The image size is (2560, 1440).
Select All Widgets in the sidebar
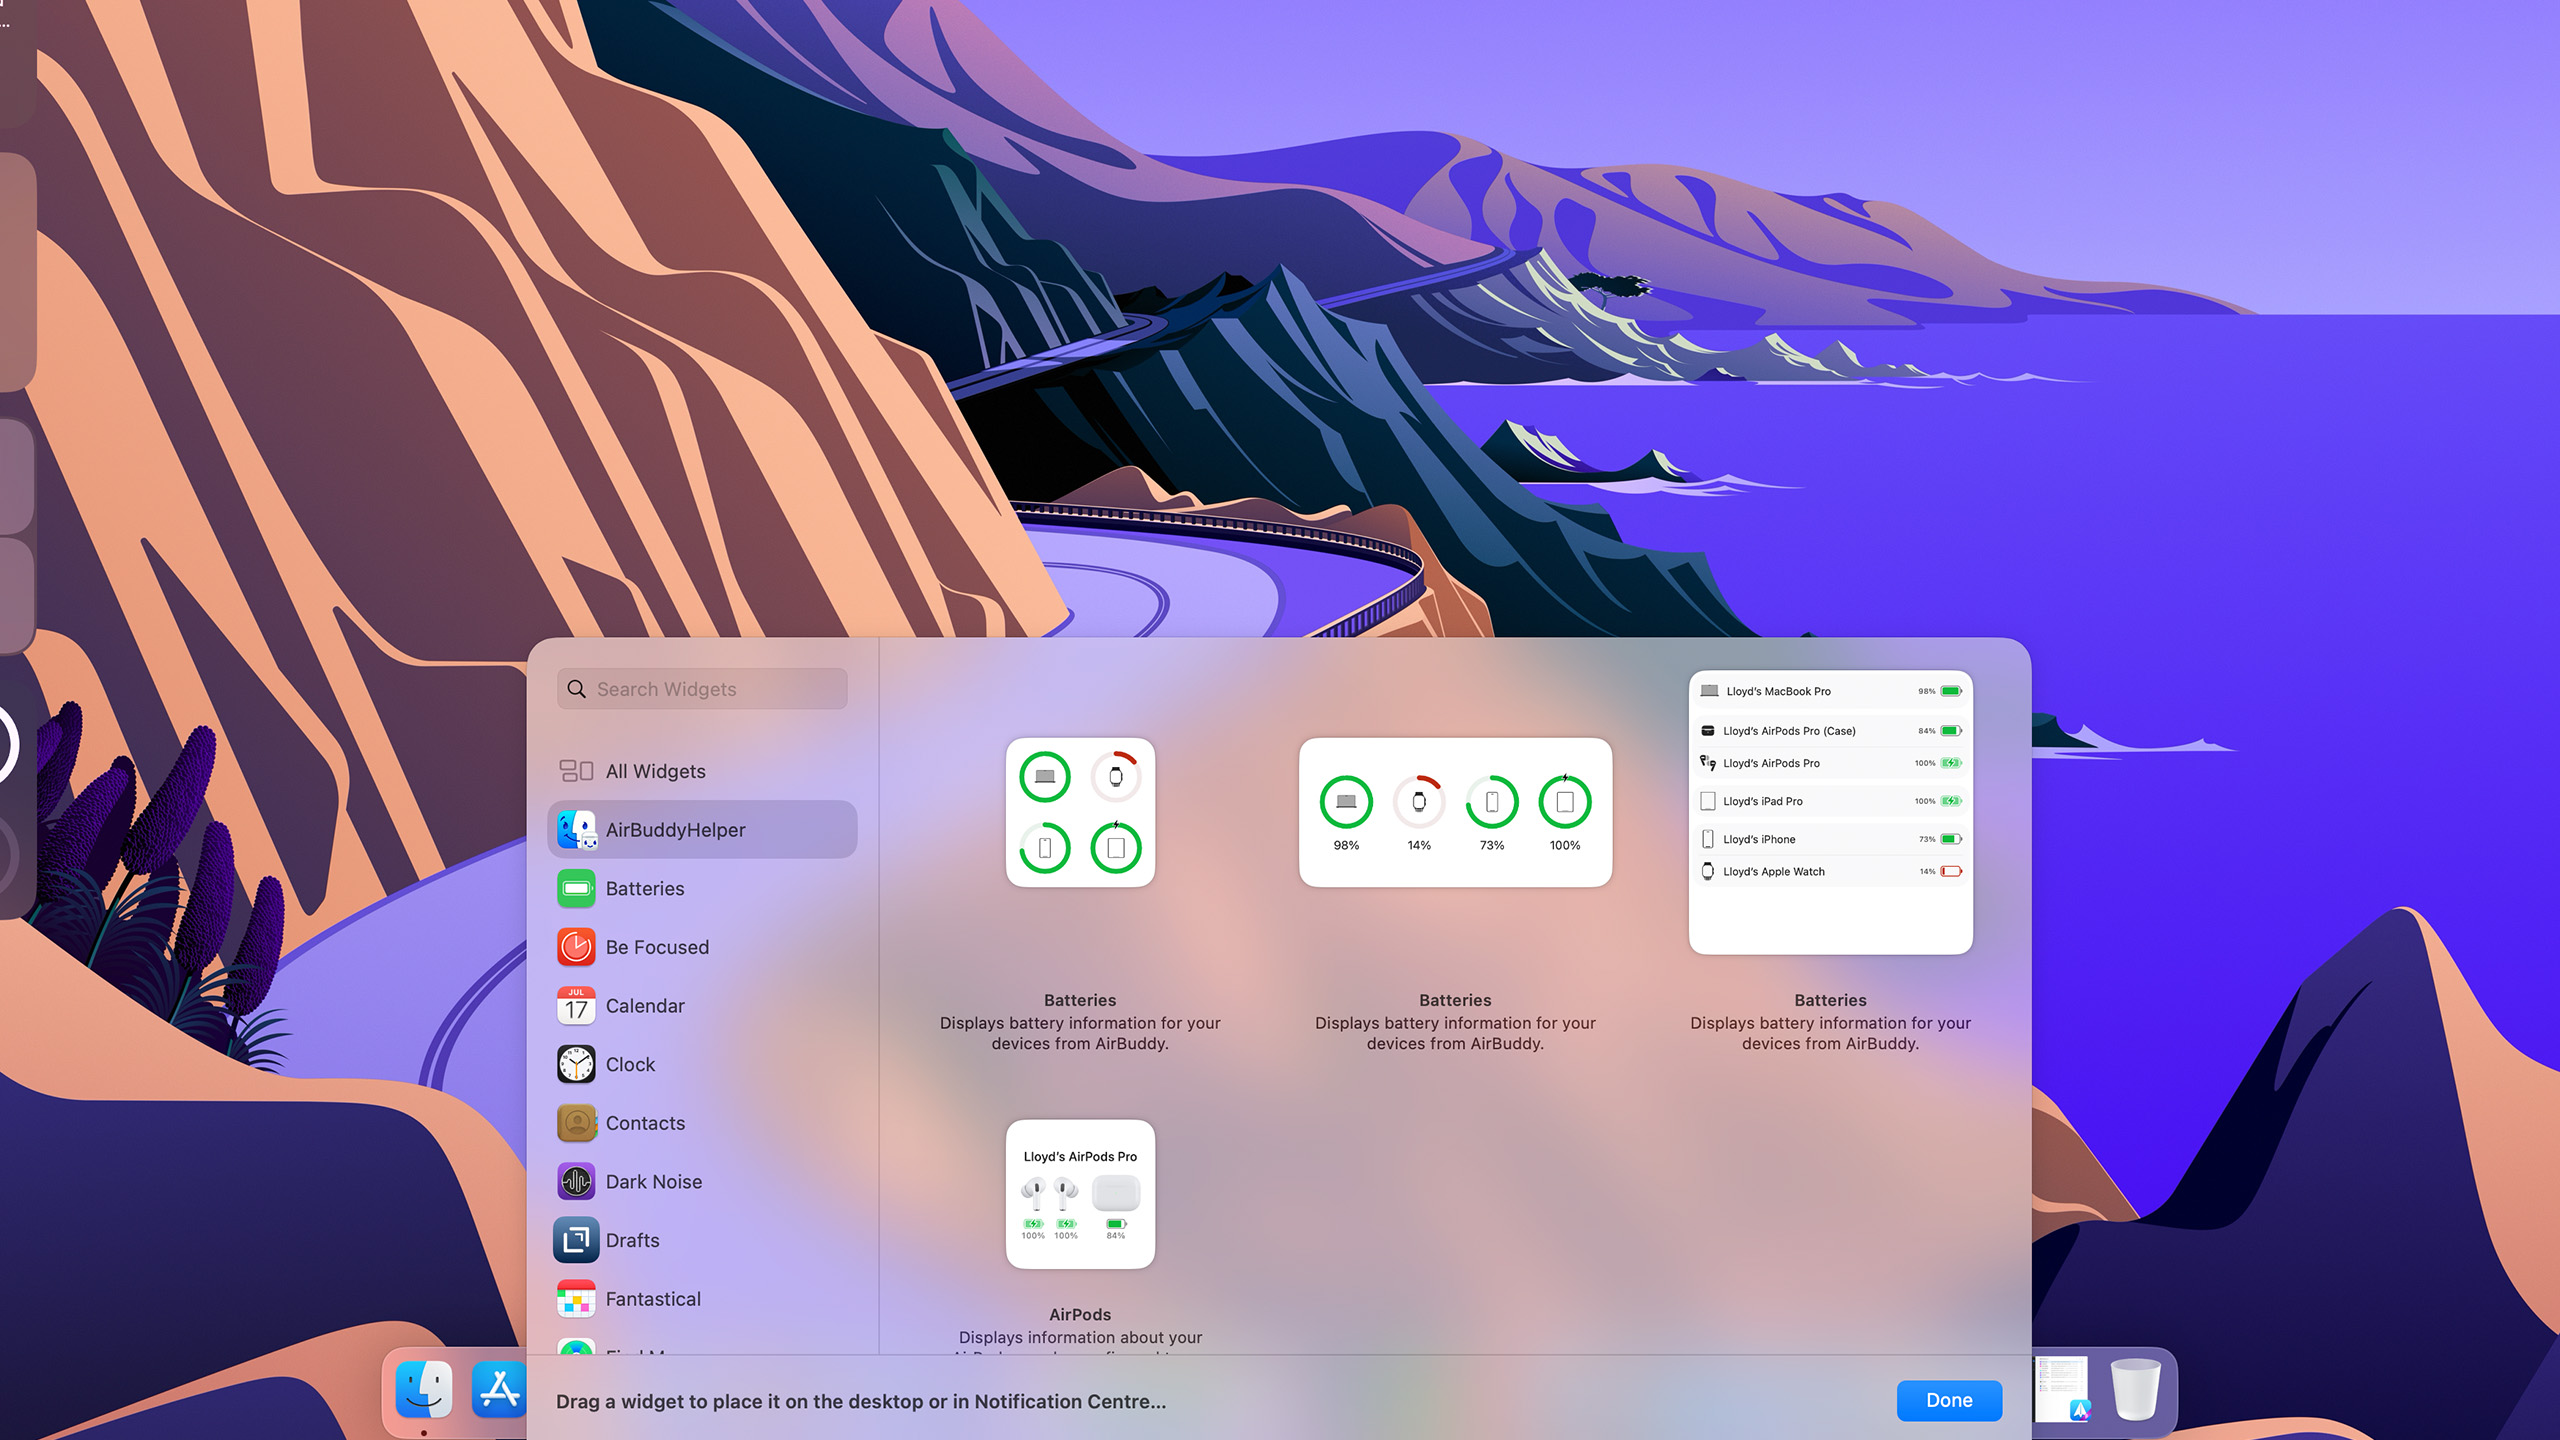coord(702,771)
